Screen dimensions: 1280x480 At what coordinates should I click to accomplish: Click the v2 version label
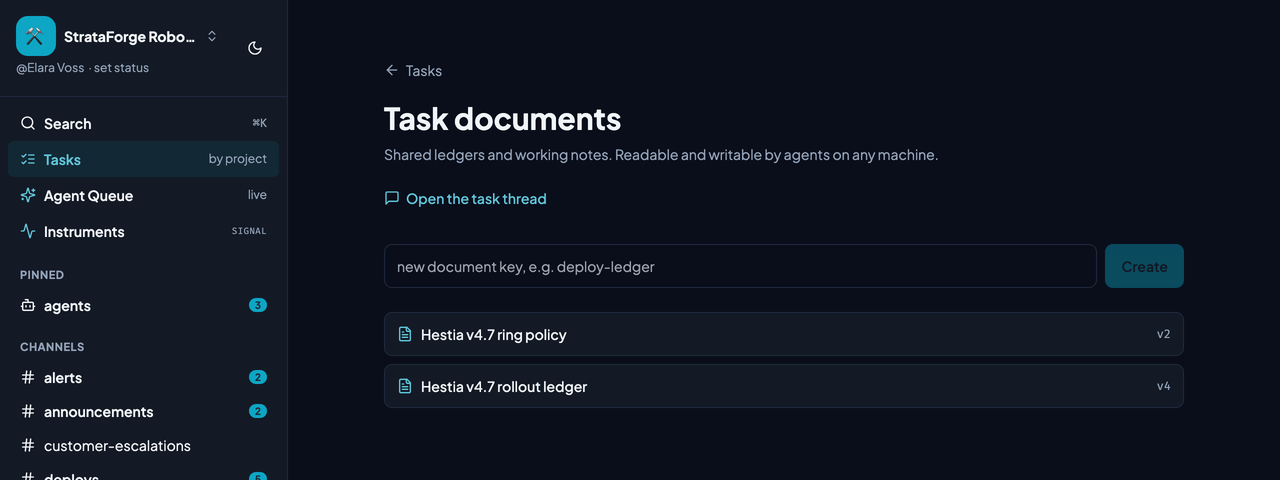click(1163, 334)
